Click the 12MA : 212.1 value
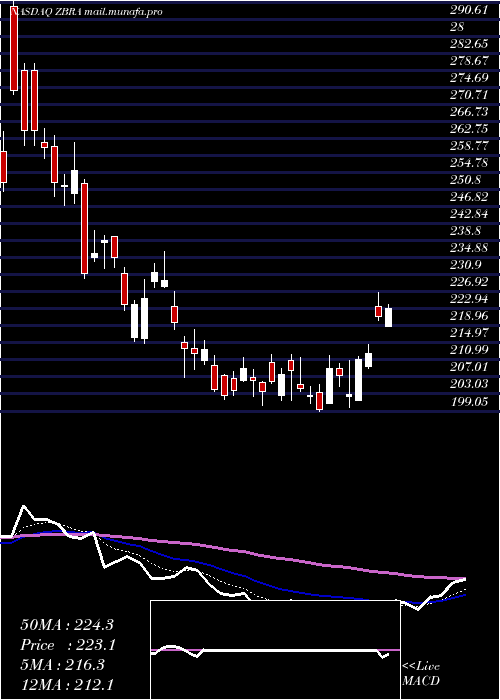Screen dimensions: 500x700 click(x=68, y=685)
